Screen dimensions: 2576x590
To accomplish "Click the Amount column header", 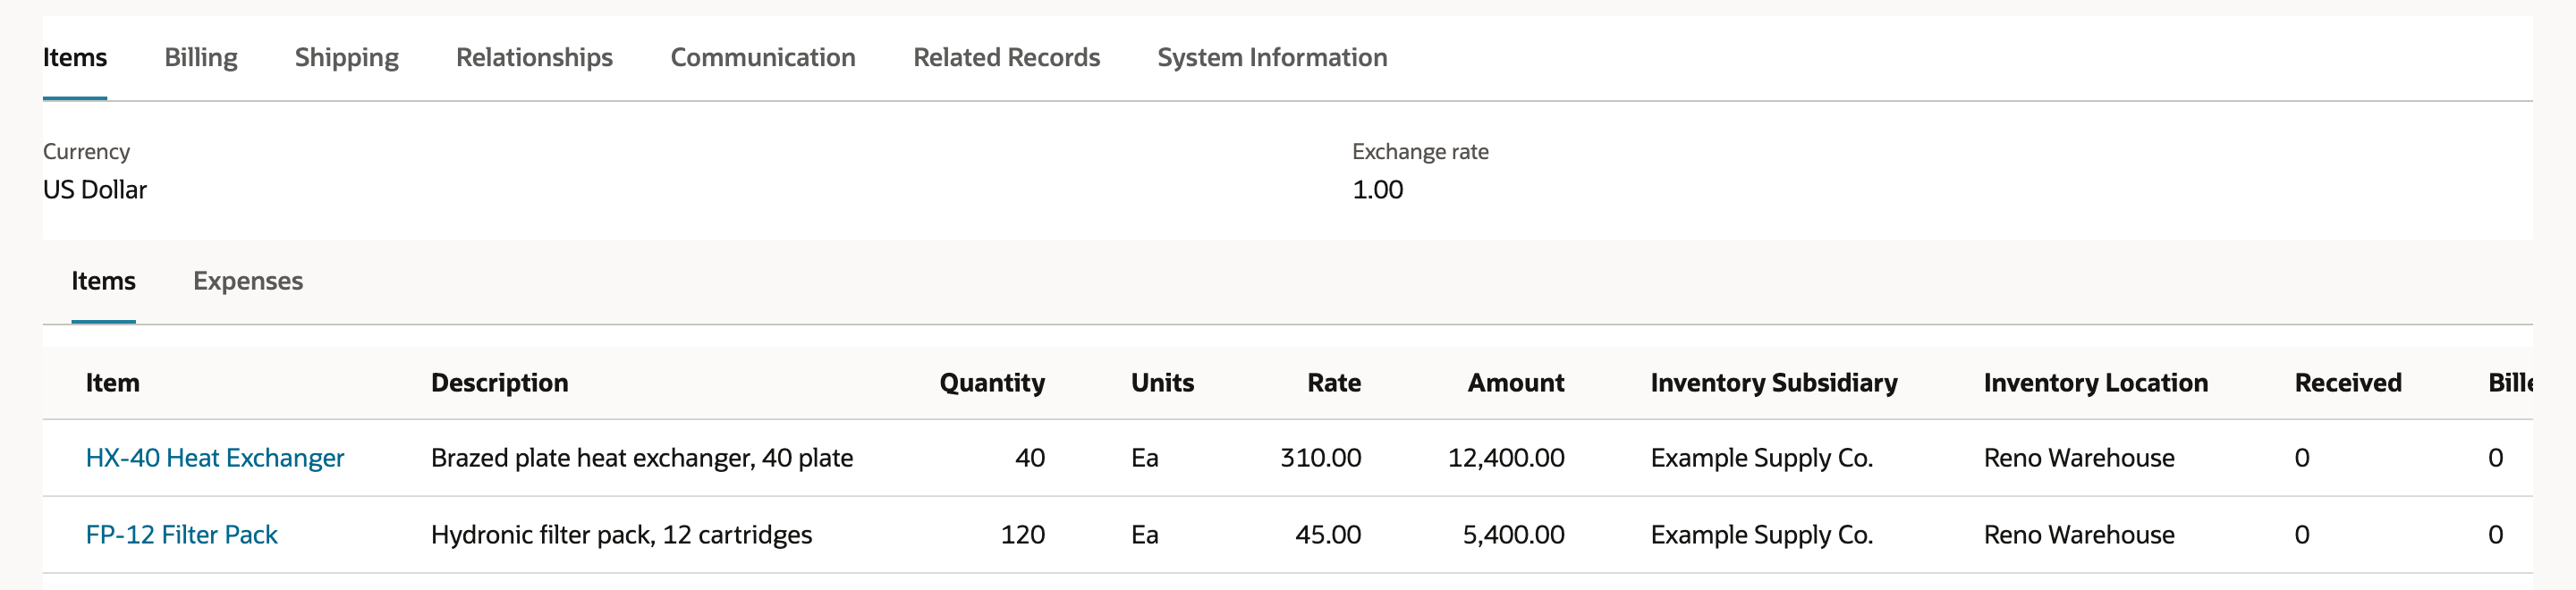I will (1516, 383).
